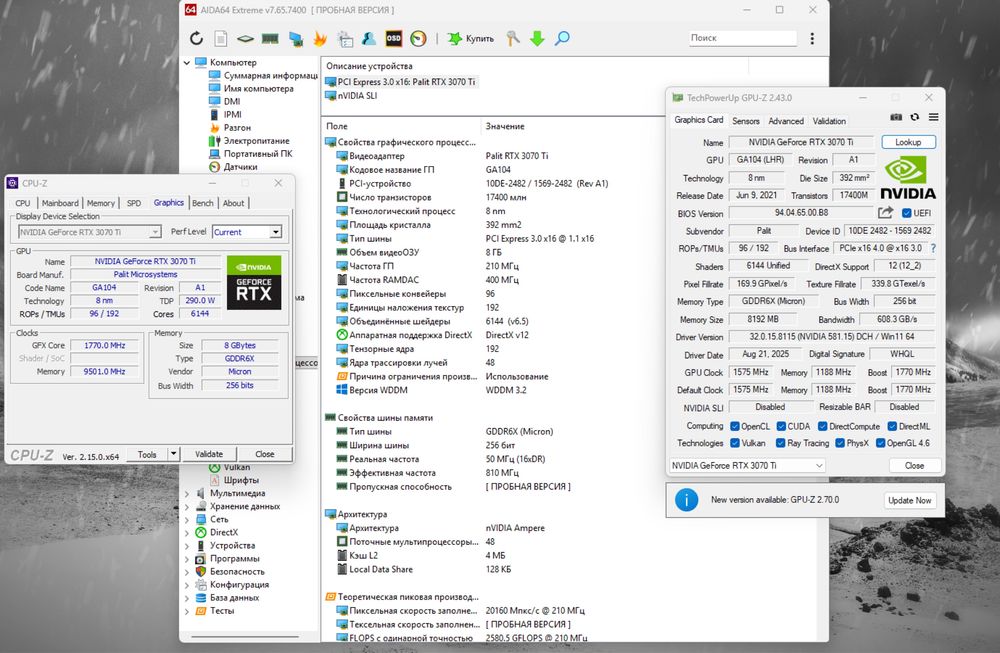1000x653 pixels.
Task: Click the green download arrow icon
Action: pos(537,38)
